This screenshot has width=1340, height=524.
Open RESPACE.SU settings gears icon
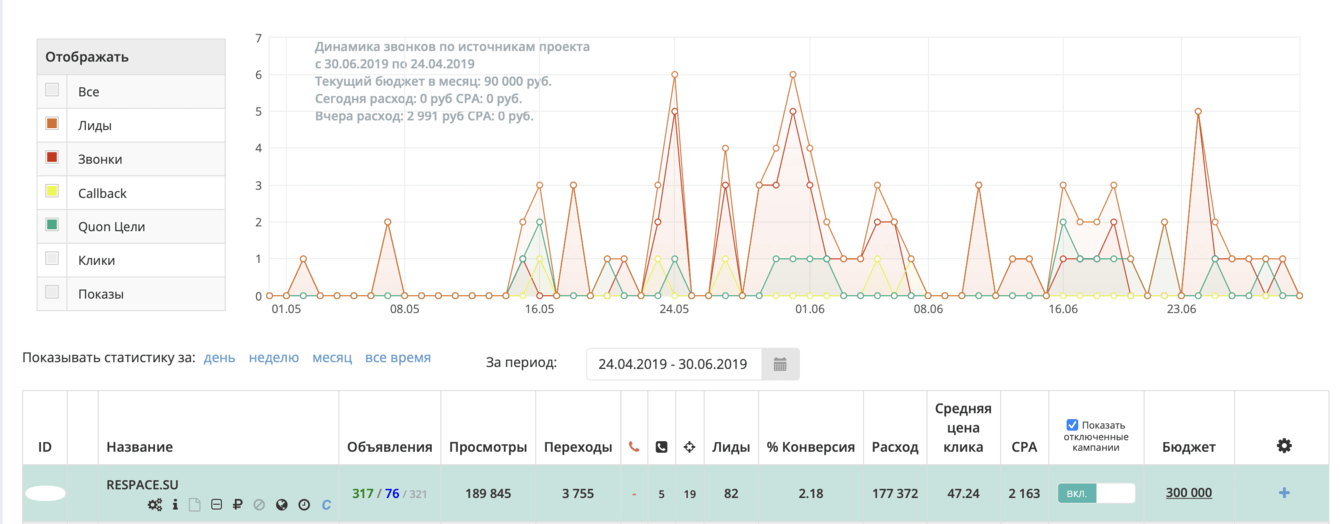155,505
